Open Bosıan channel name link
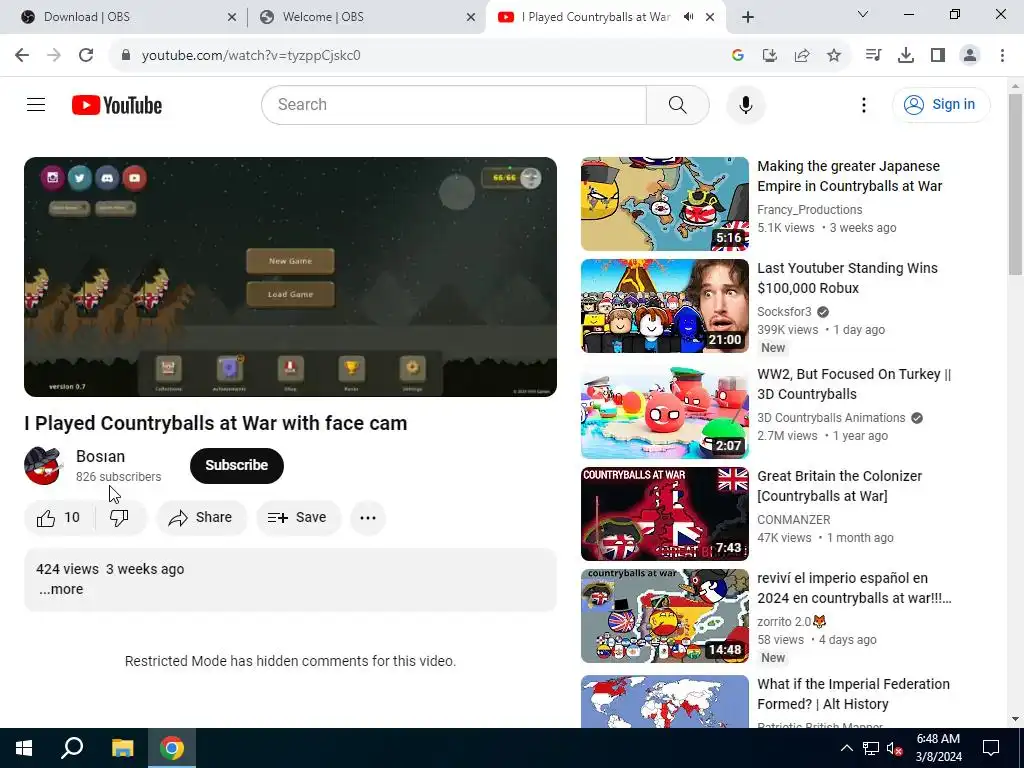 [x=101, y=456]
